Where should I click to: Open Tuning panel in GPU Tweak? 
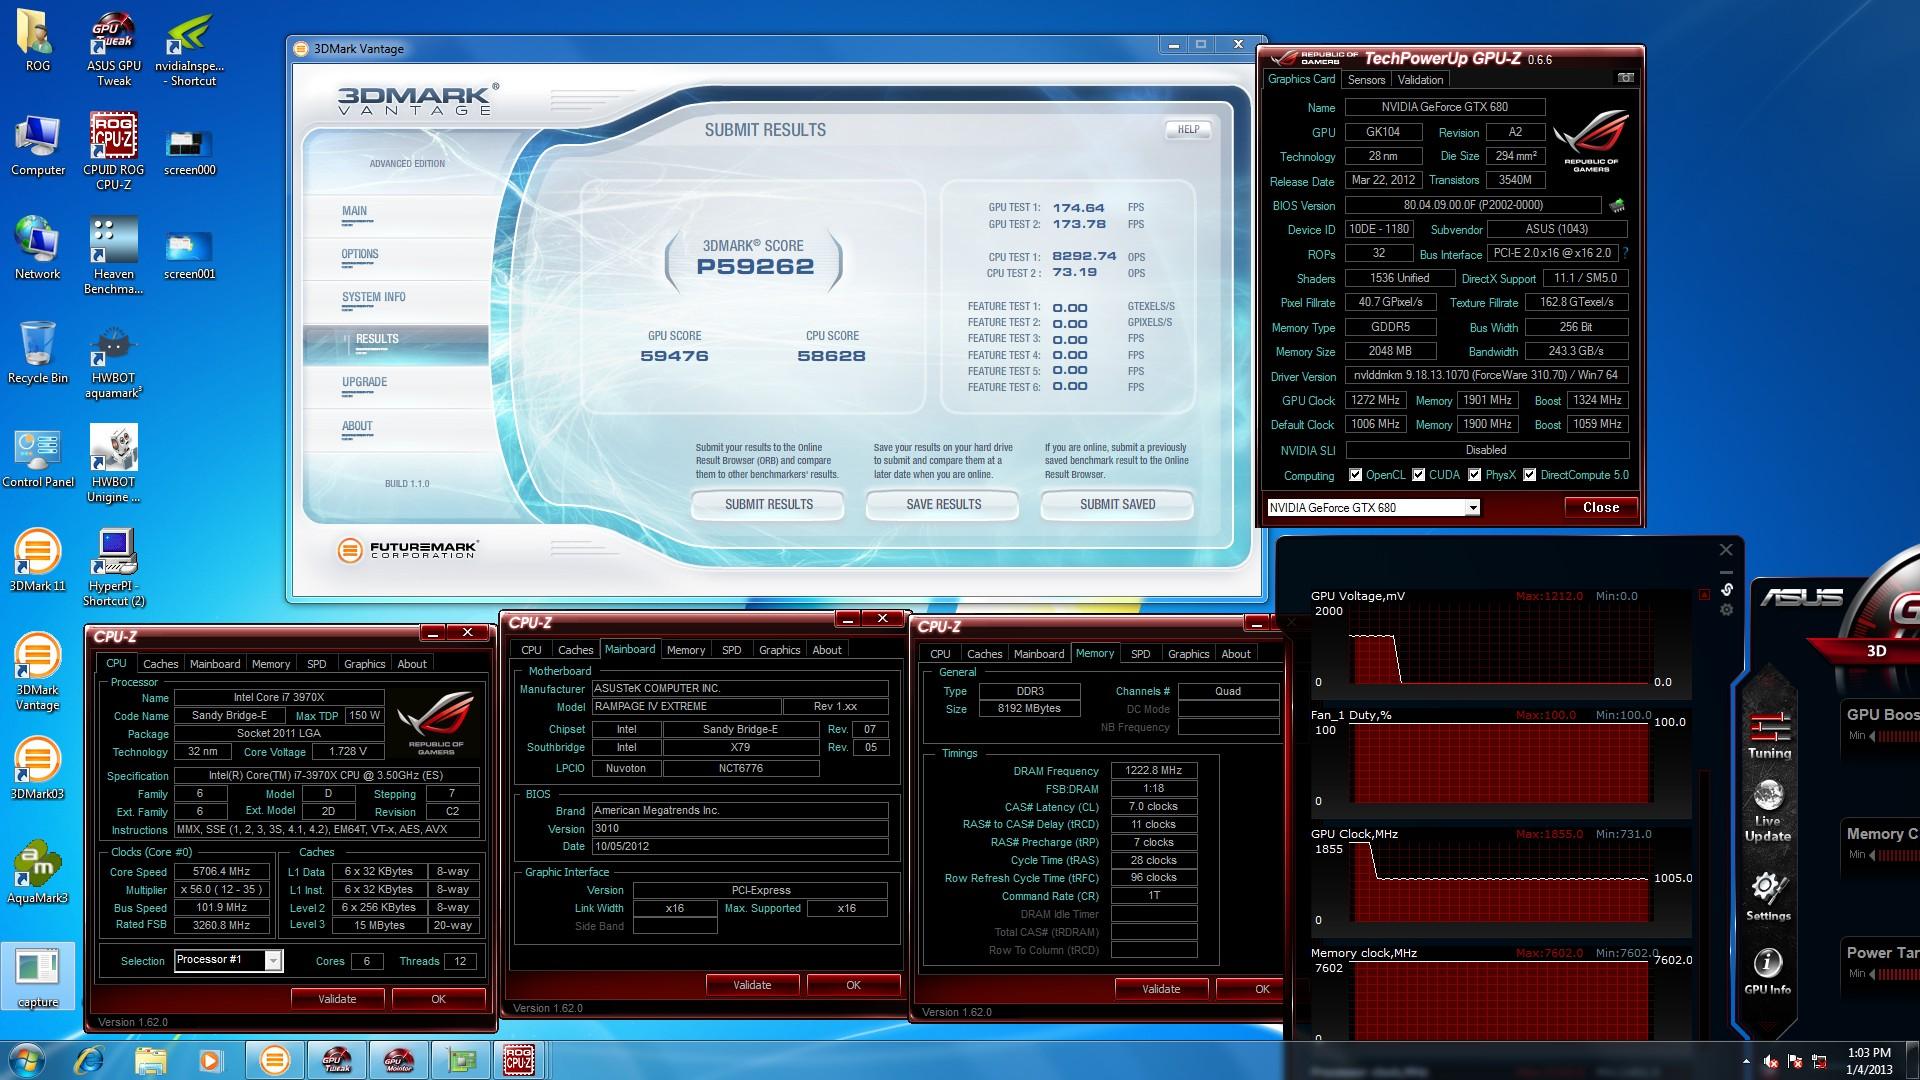tap(1769, 734)
